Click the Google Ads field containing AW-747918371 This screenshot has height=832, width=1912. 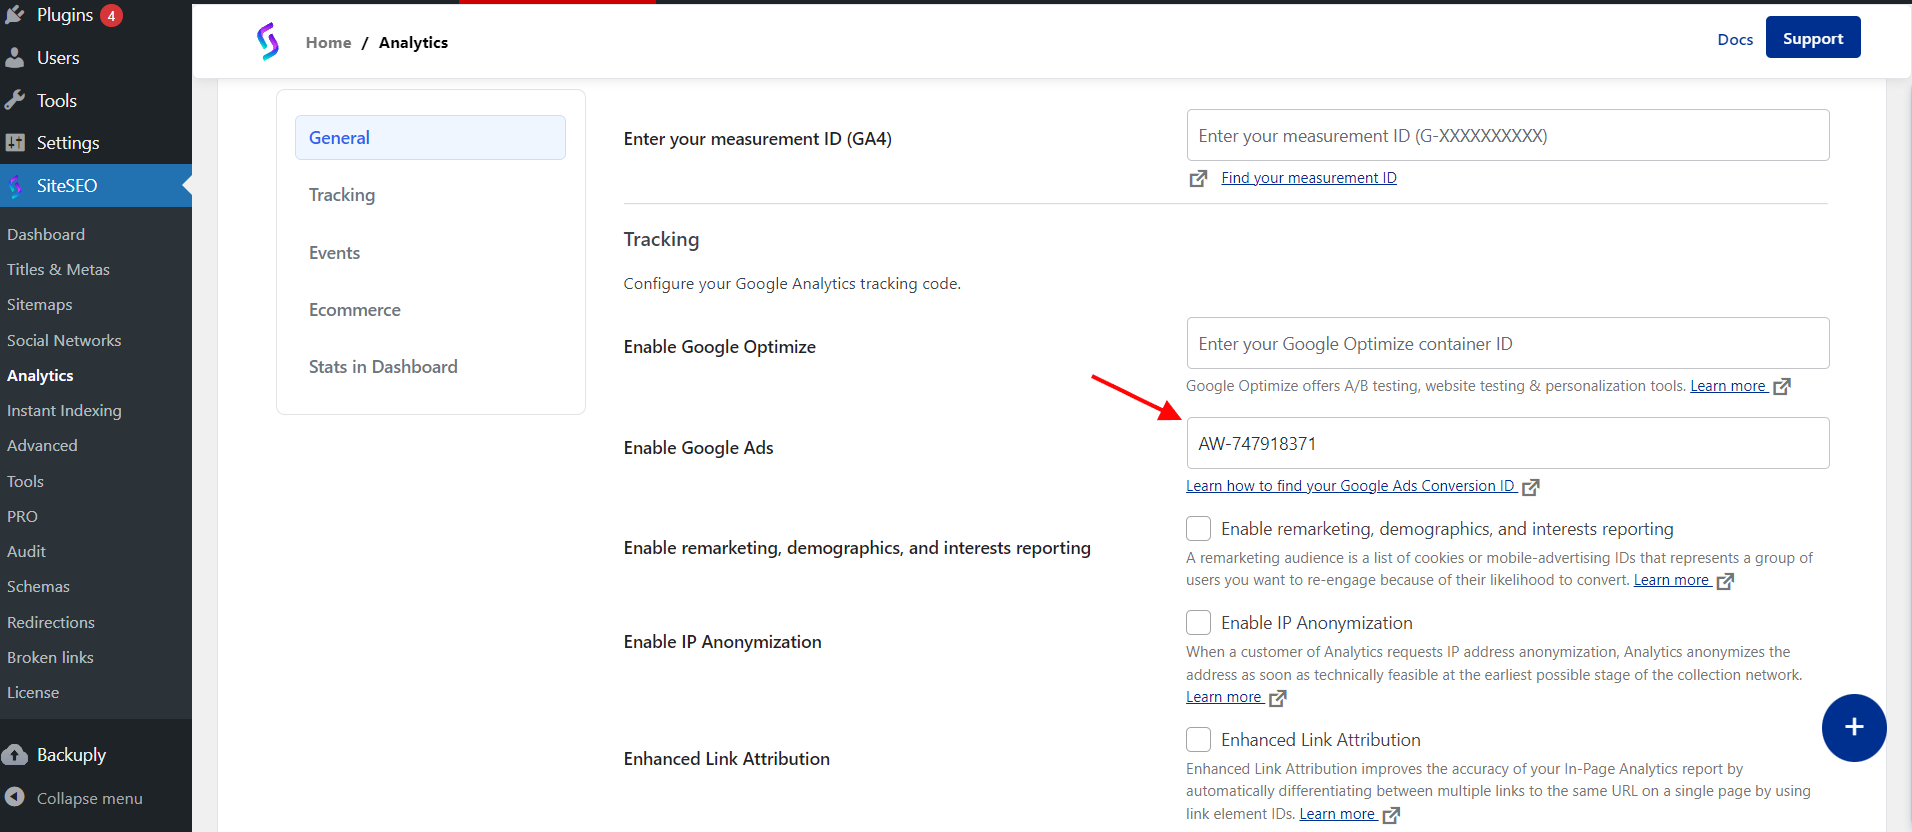tap(1508, 443)
